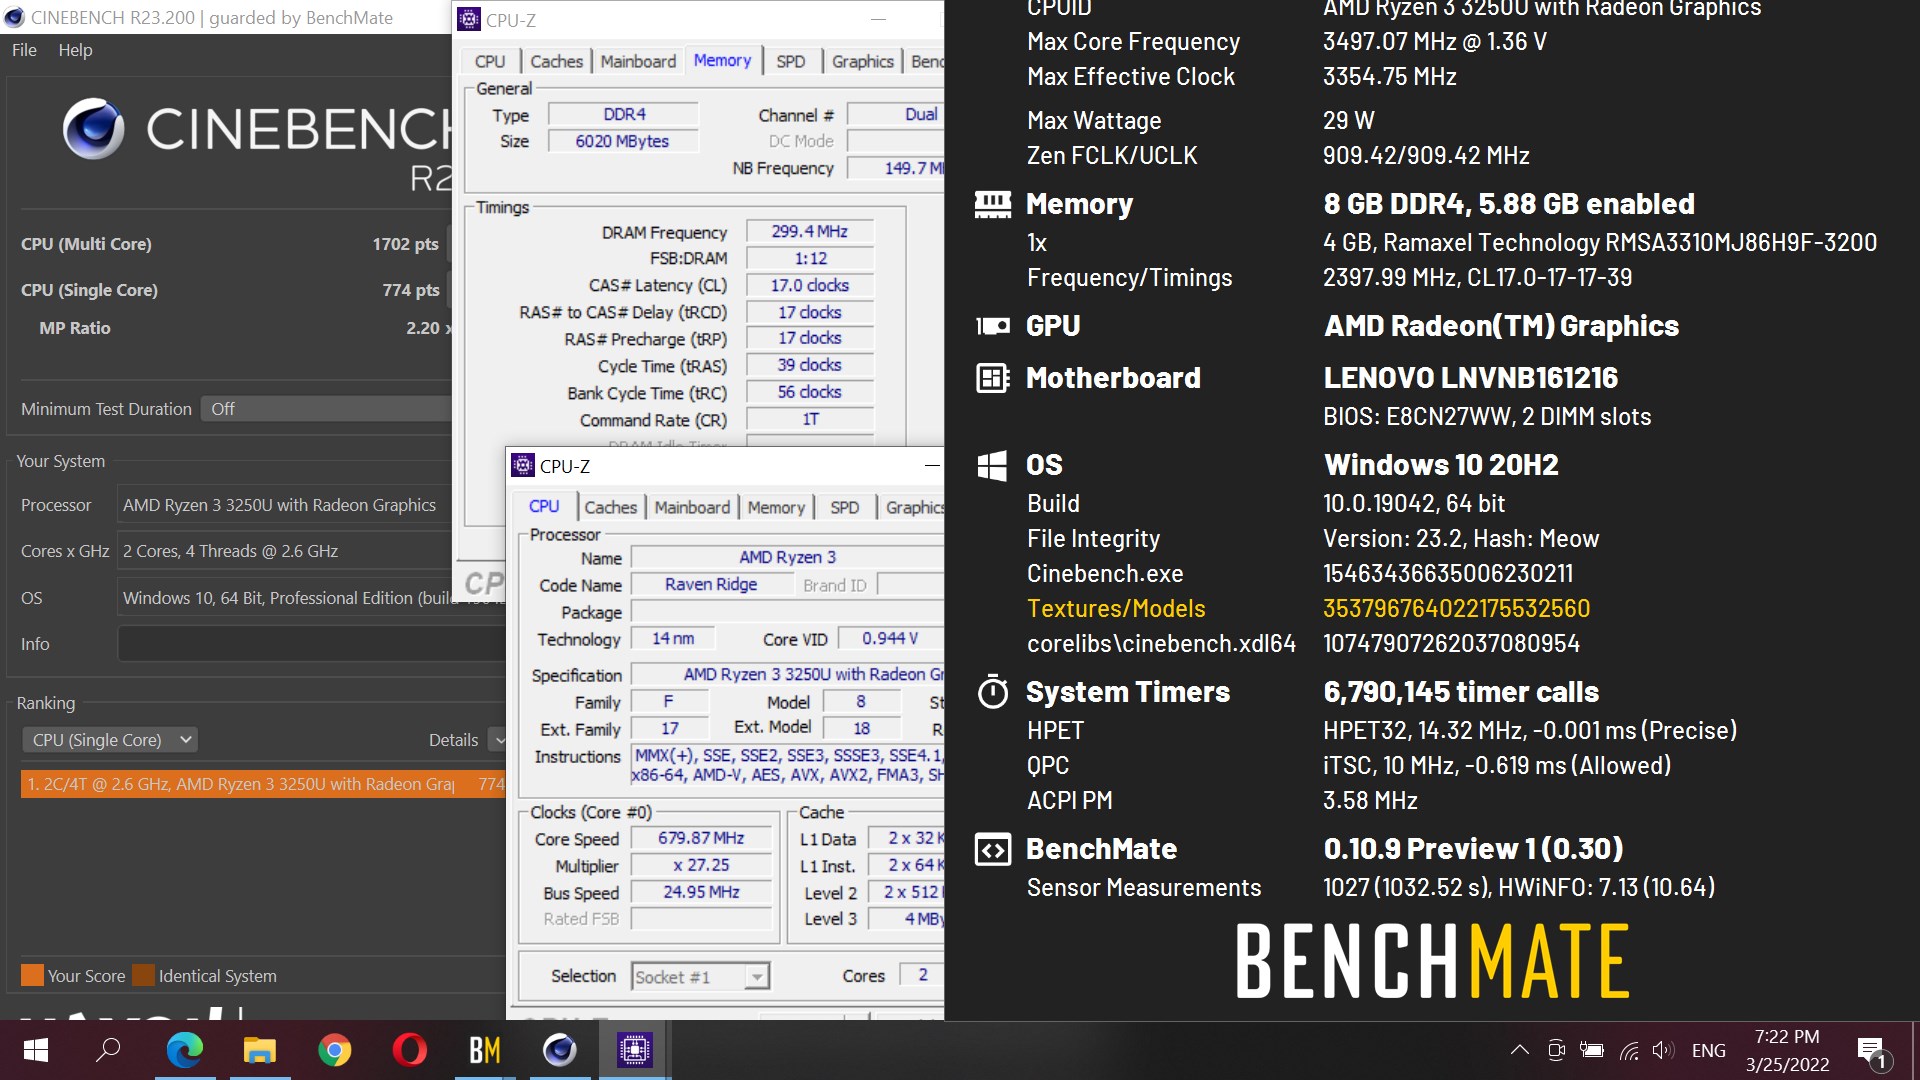Select the orange ranking entry for Ryzen 3 3250U

click(263, 784)
